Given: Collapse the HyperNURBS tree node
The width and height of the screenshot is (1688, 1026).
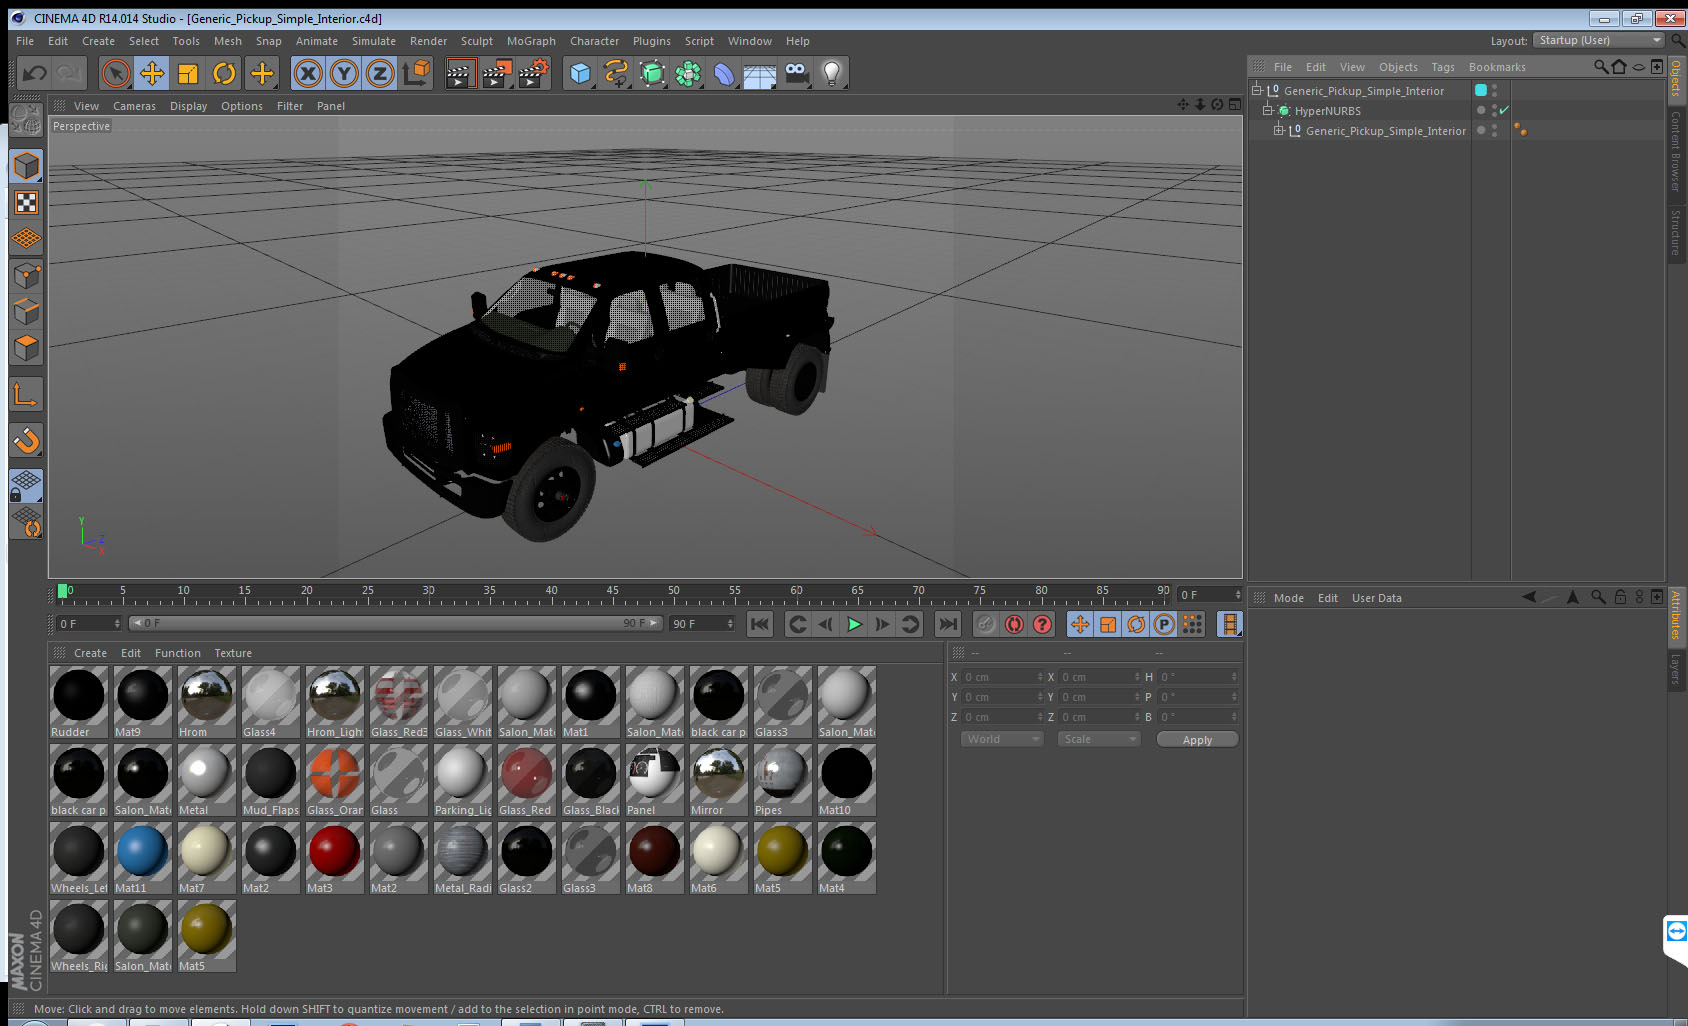Looking at the screenshot, I should [x=1267, y=110].
